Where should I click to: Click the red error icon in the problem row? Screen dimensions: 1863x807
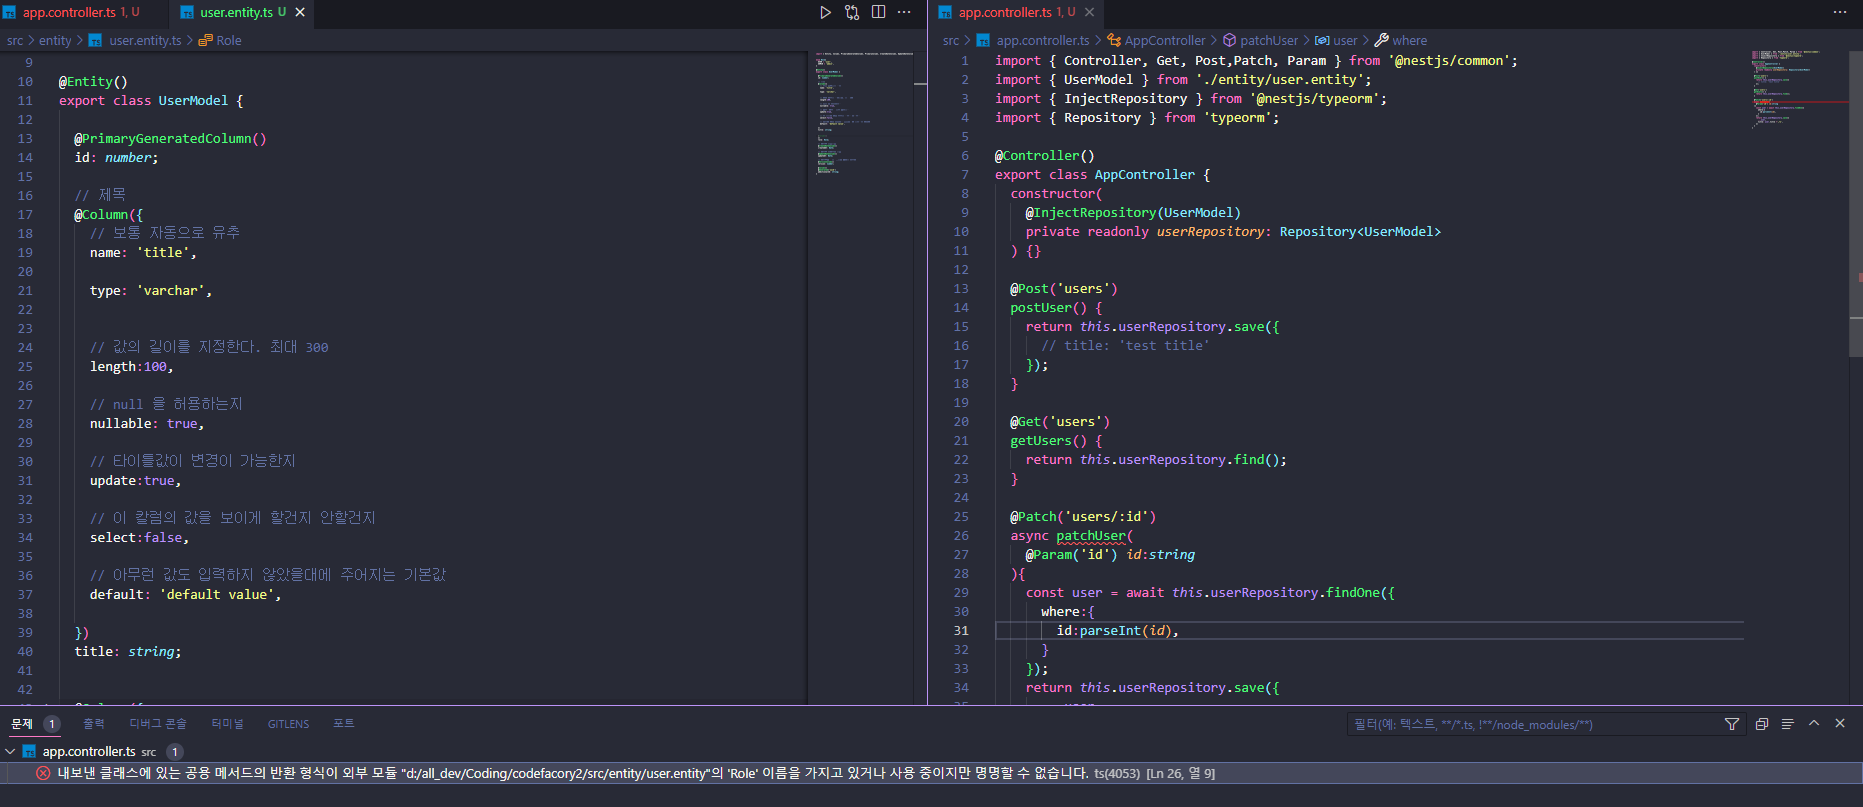(43, 773)
